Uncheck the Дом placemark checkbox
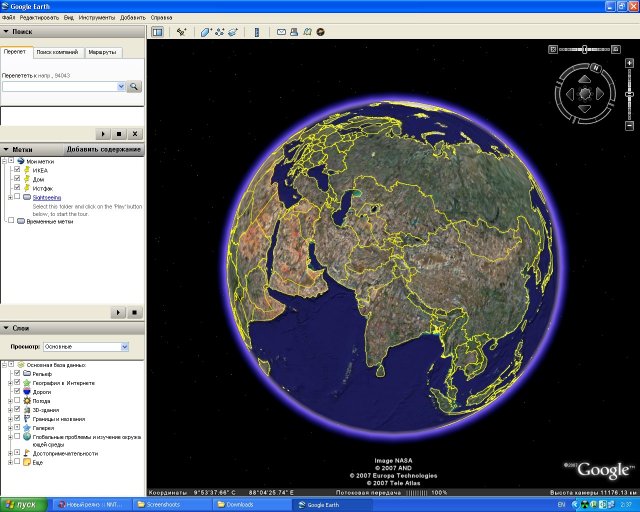 pyautogui.click(x=17, y=178)
